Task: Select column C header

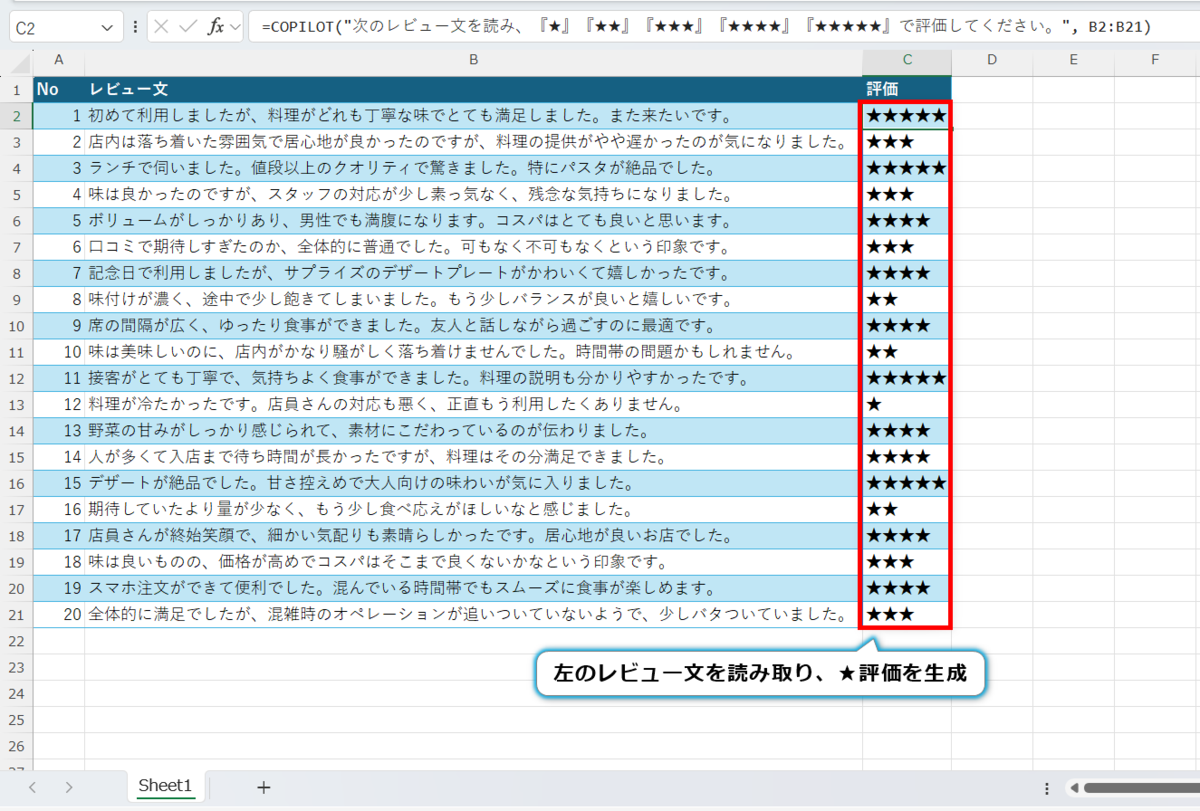Action: click(907, 60)
